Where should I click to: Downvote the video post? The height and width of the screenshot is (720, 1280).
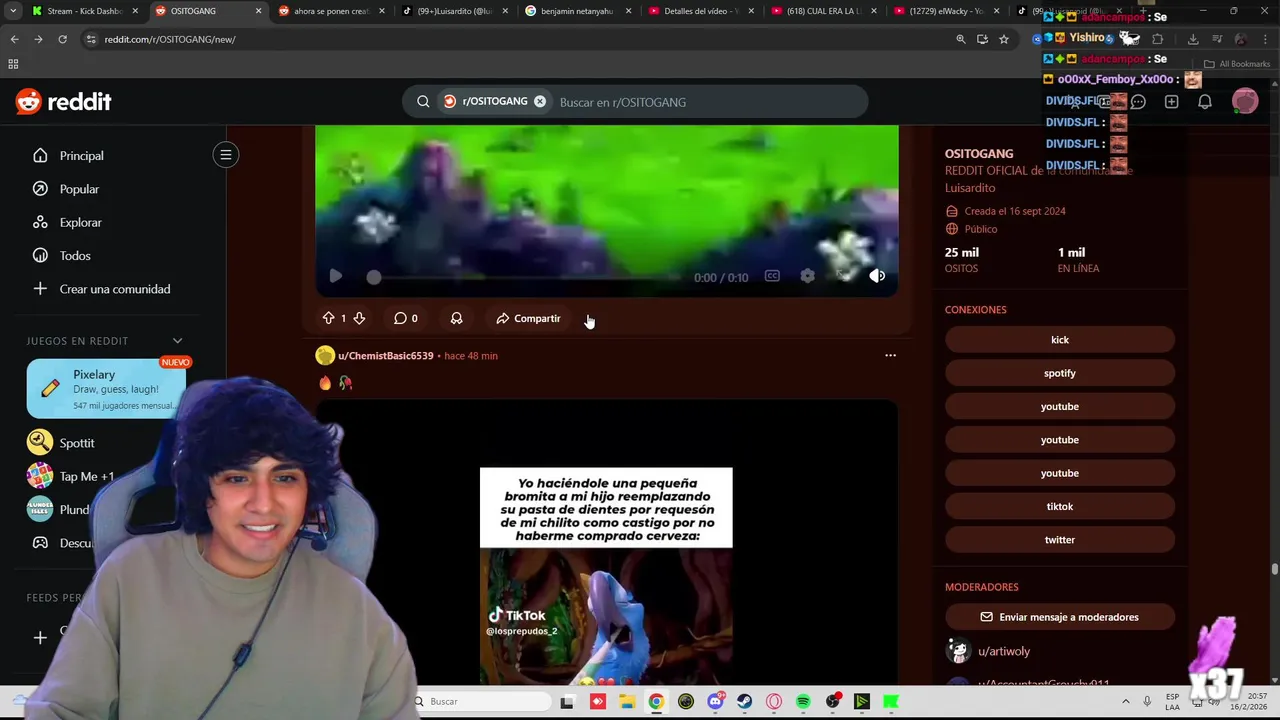(359, 318)
